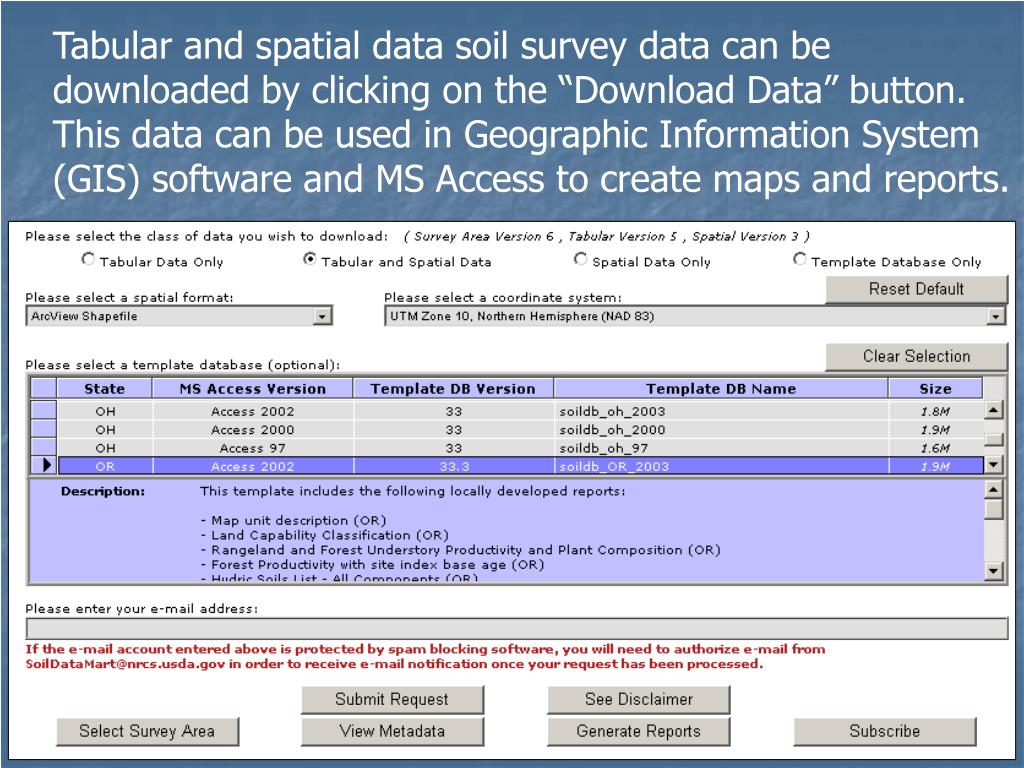Image resolution: width=1024 pixels, height=768 pixels.
Task: Select the Tabular Data Only radio button
Action: click(88, 259)
